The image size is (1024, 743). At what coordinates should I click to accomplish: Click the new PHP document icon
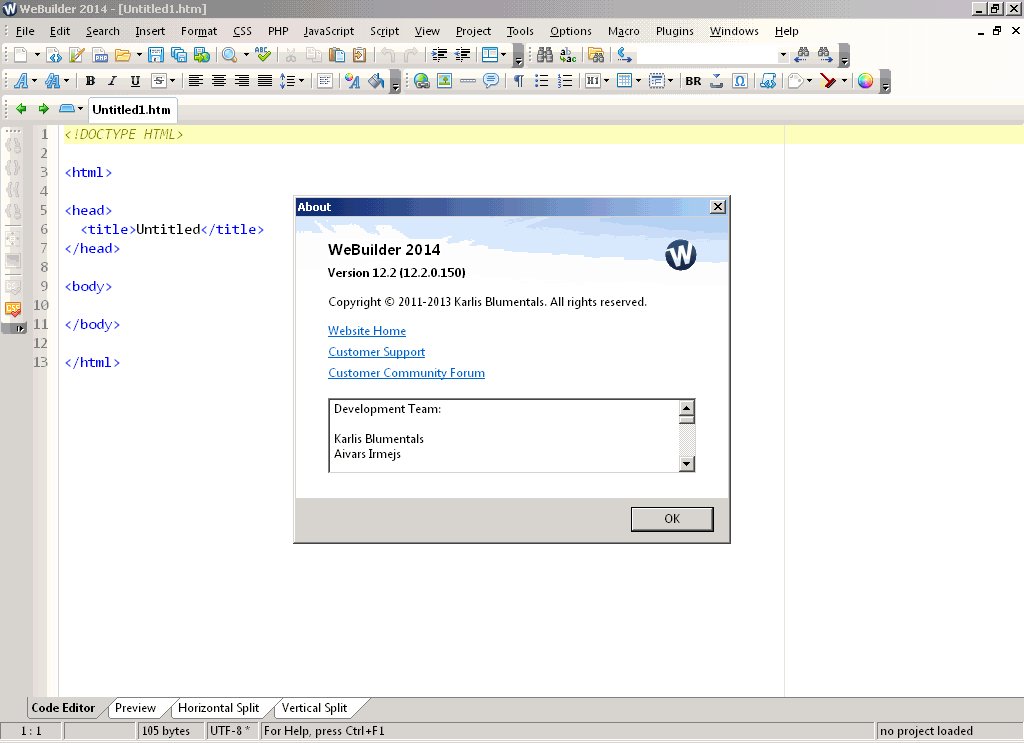point(100,55)
